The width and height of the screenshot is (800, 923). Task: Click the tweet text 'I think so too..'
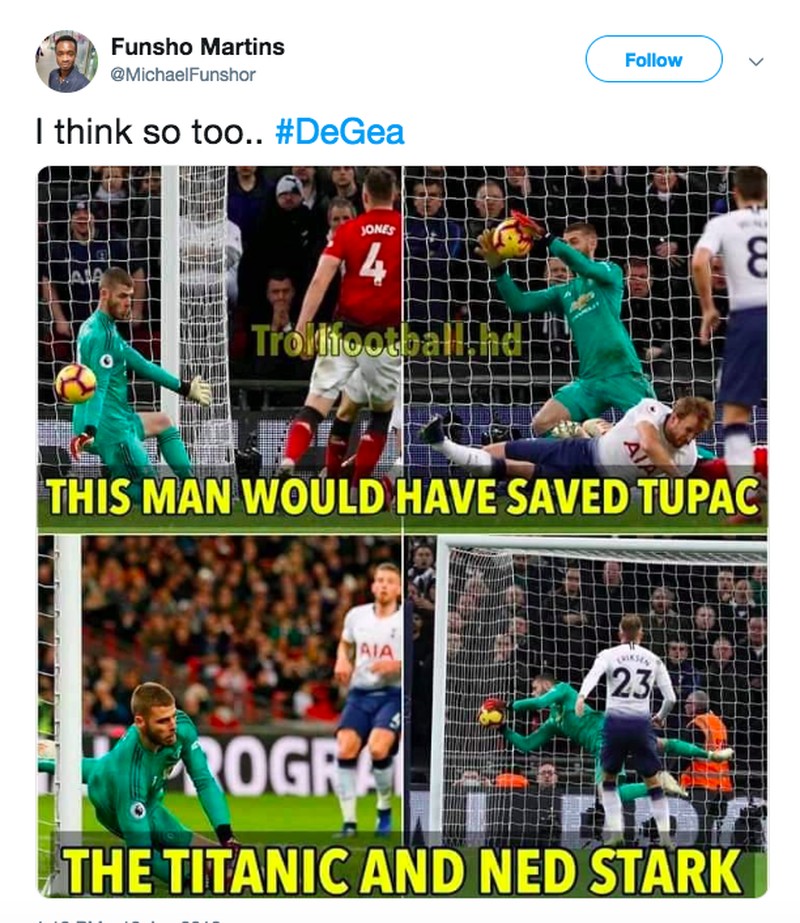[x=149, y=131]
